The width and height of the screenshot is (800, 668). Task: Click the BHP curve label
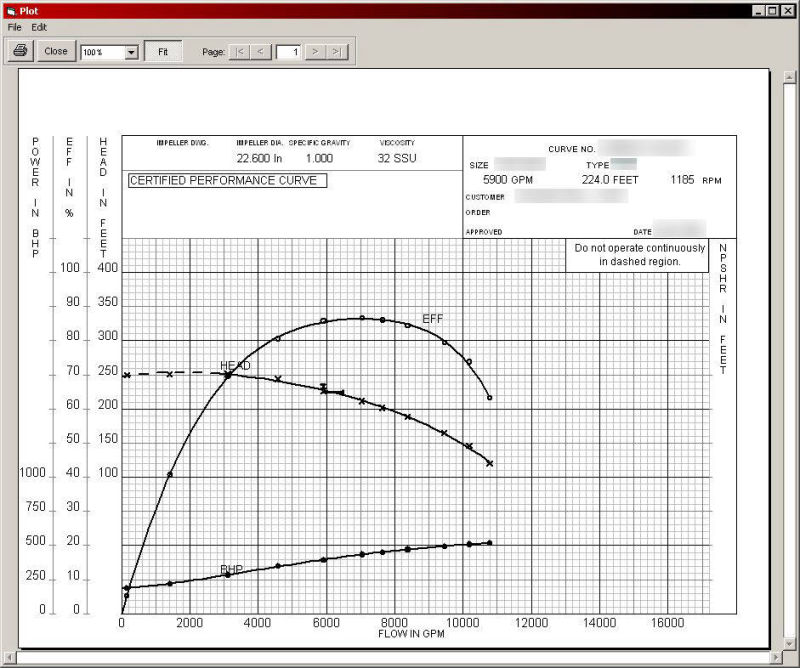231,569
